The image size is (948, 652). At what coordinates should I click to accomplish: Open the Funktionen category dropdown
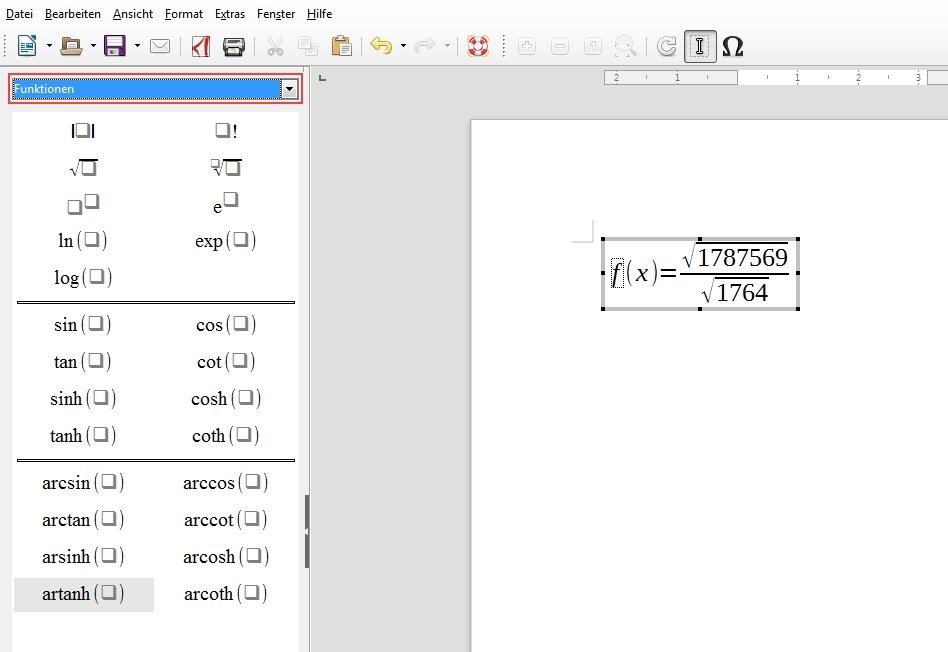[290, 89]
